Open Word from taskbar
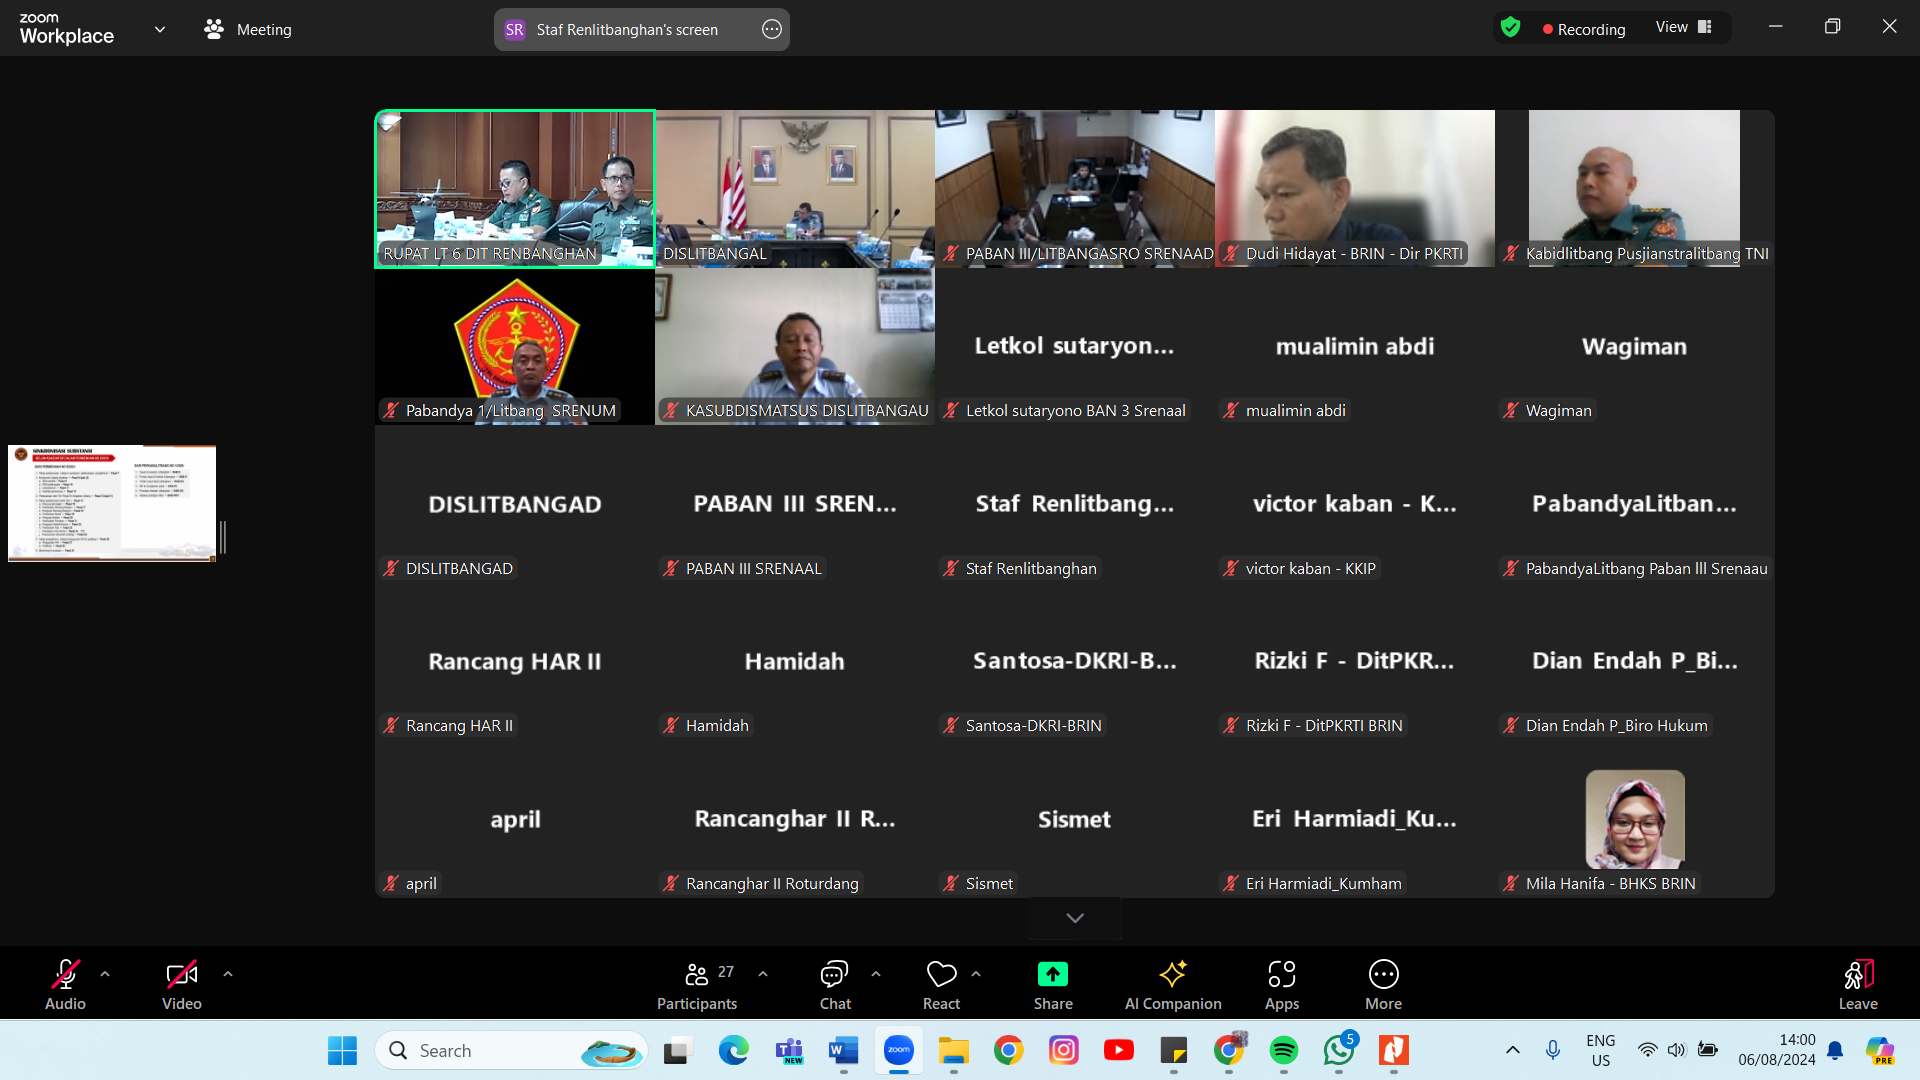1920x1080 pixels. (x=843, y=1050)
